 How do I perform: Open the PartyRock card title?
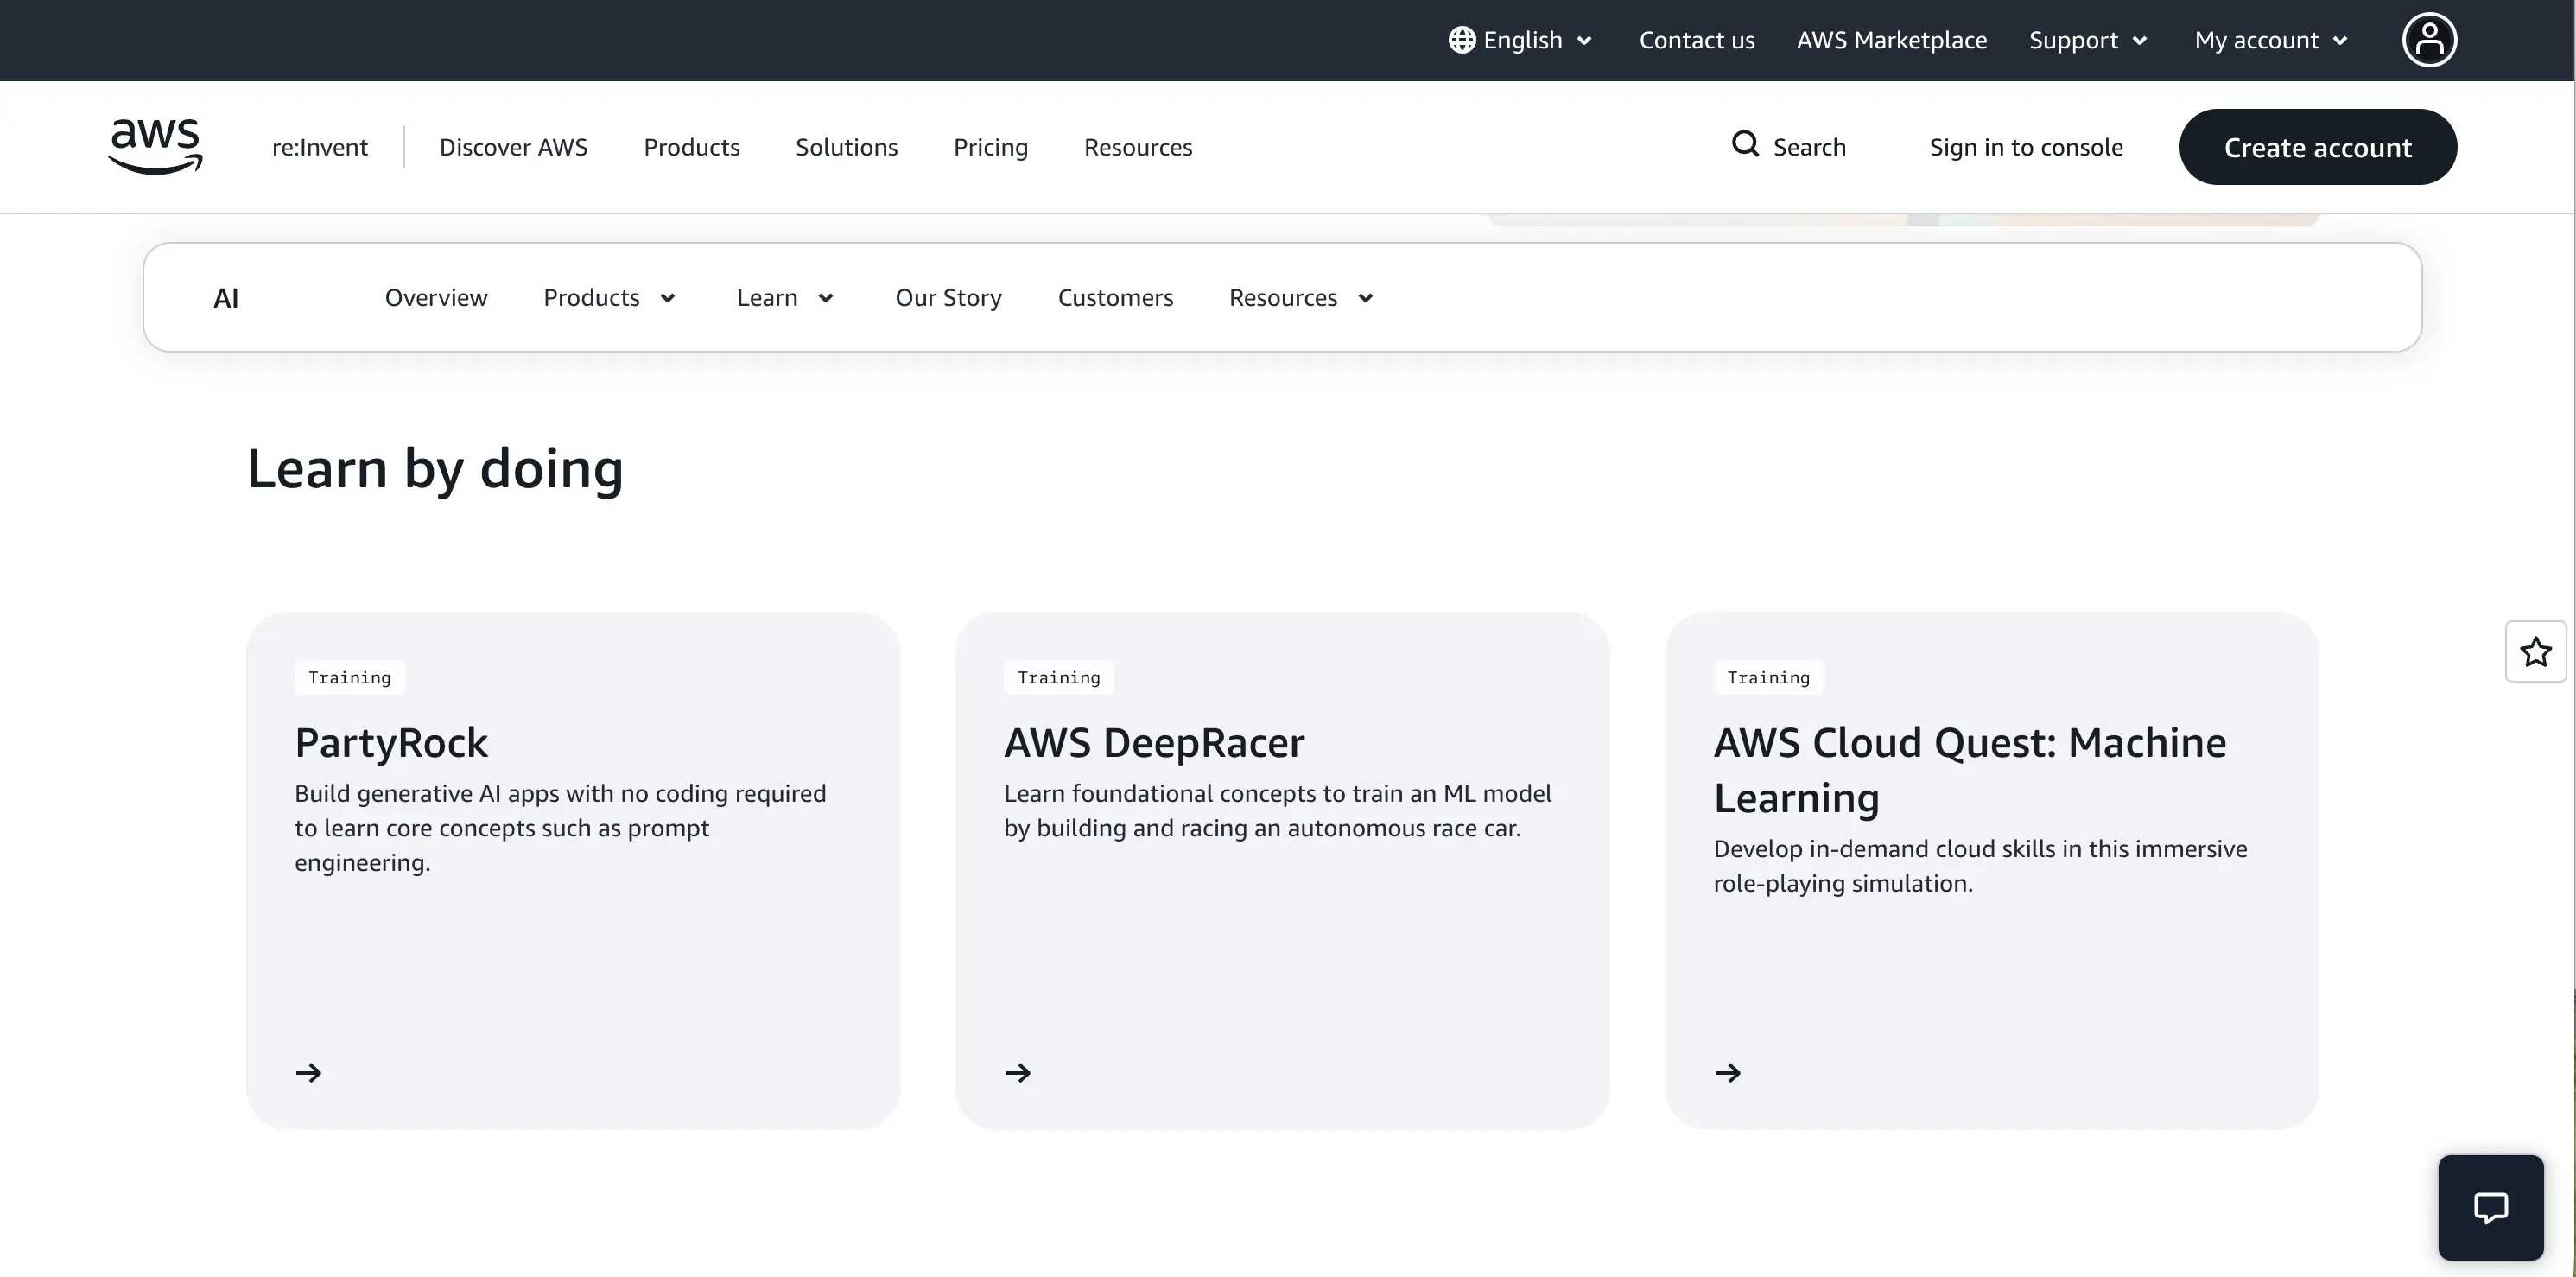point(391,743)
